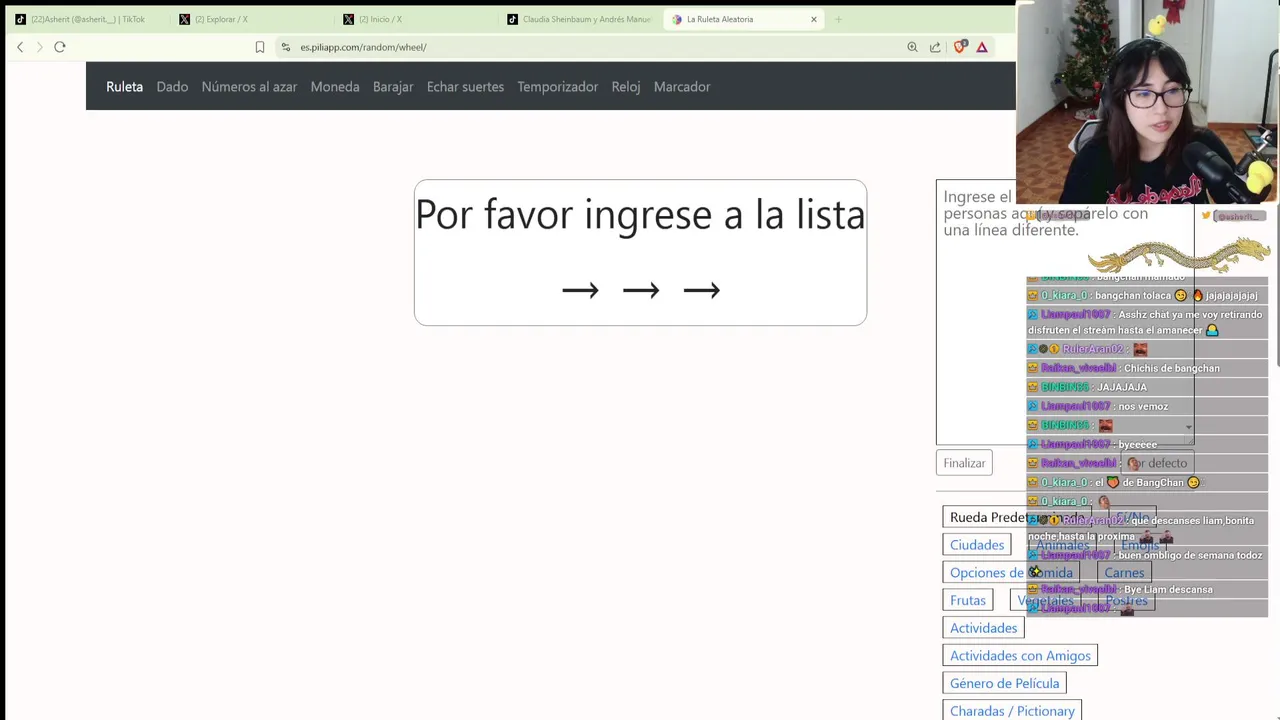Select the Charadas / Pictionary preset
The height and width of the screenshot is (720, 1280).
1012,711
